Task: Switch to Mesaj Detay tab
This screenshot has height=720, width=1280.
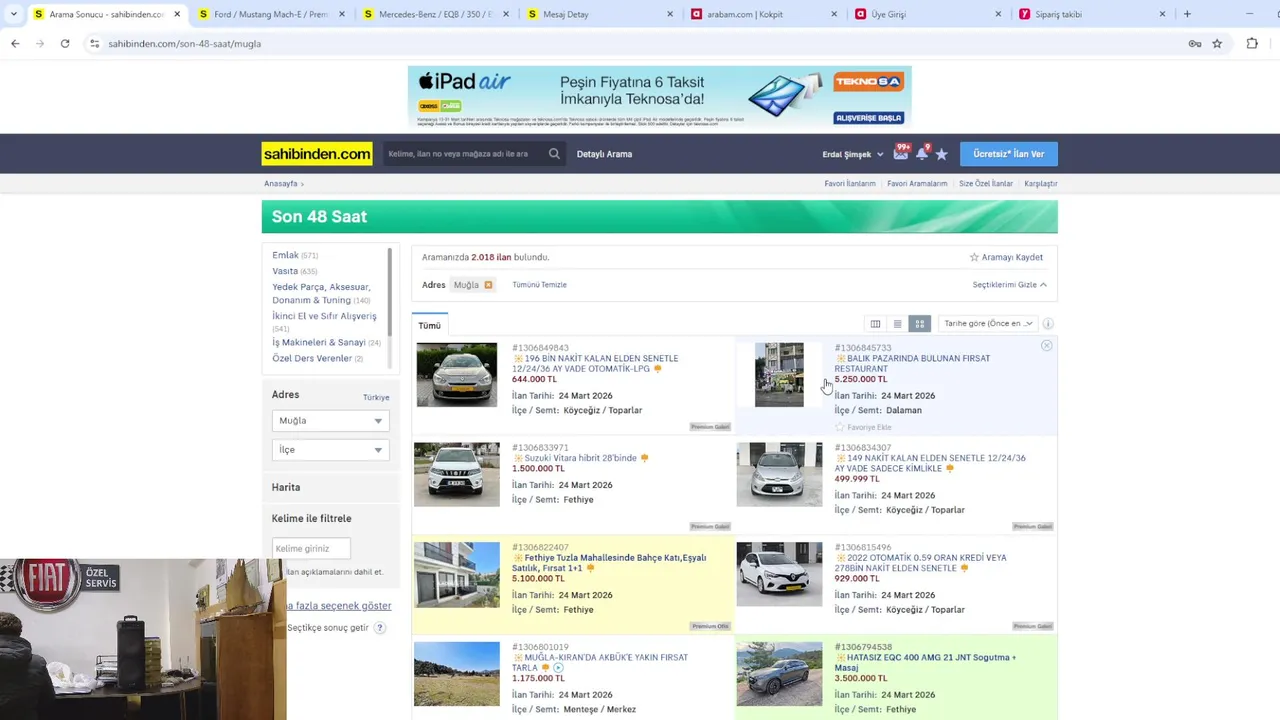Action: pos(600,14)
